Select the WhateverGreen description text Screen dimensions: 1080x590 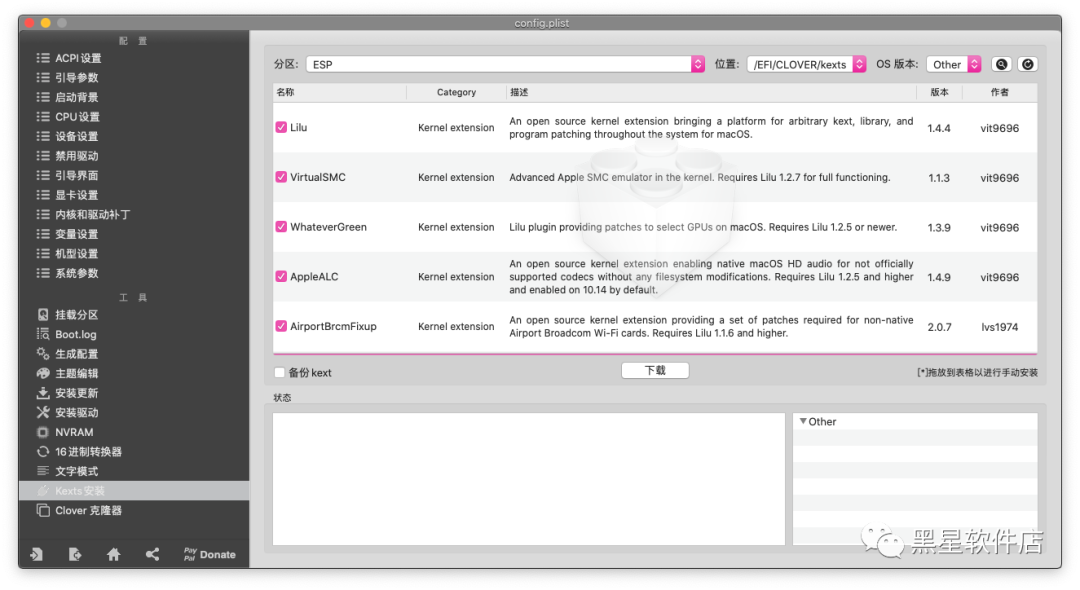coord(703,226)
